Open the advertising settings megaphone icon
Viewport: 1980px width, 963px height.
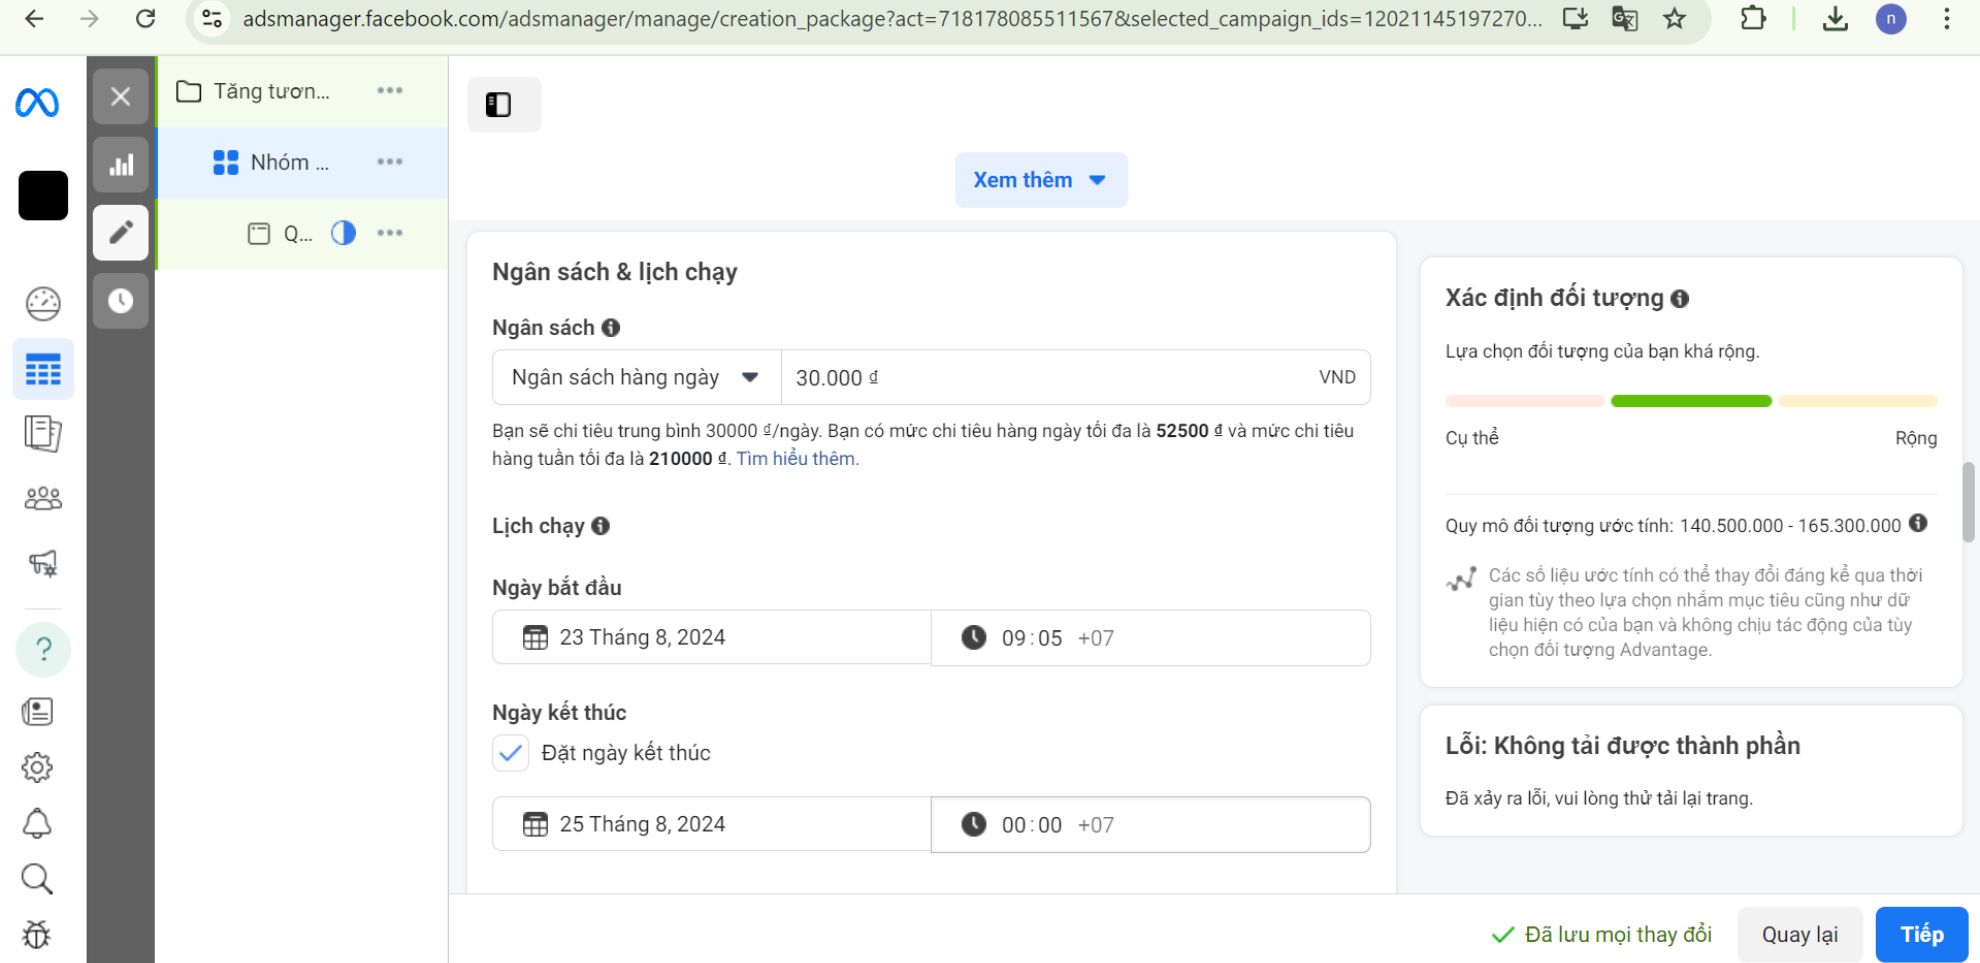43,563
